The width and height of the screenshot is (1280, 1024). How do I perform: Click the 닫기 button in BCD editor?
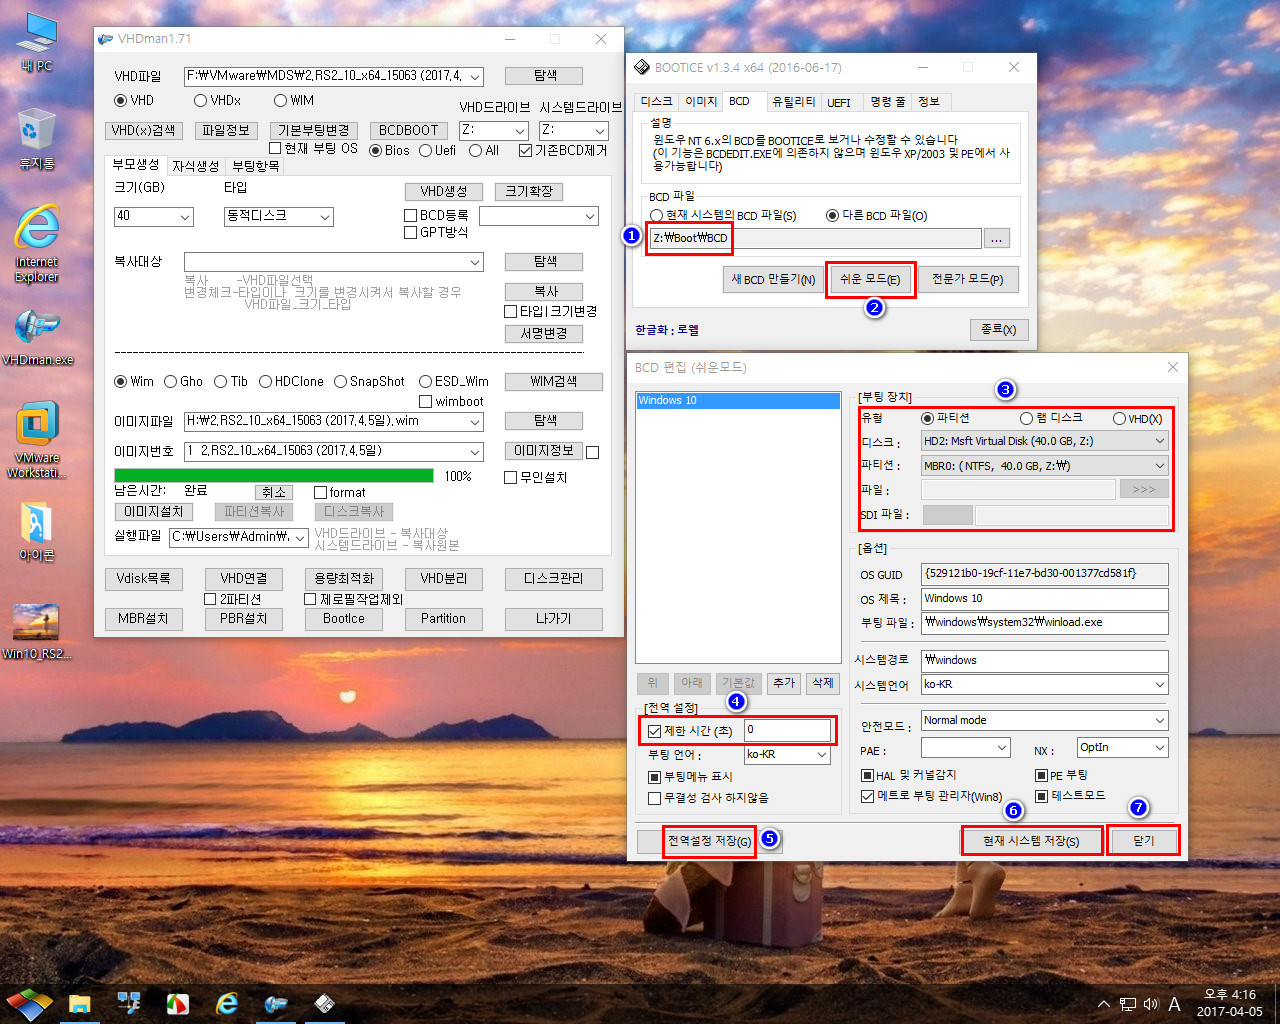[1143, 841]
